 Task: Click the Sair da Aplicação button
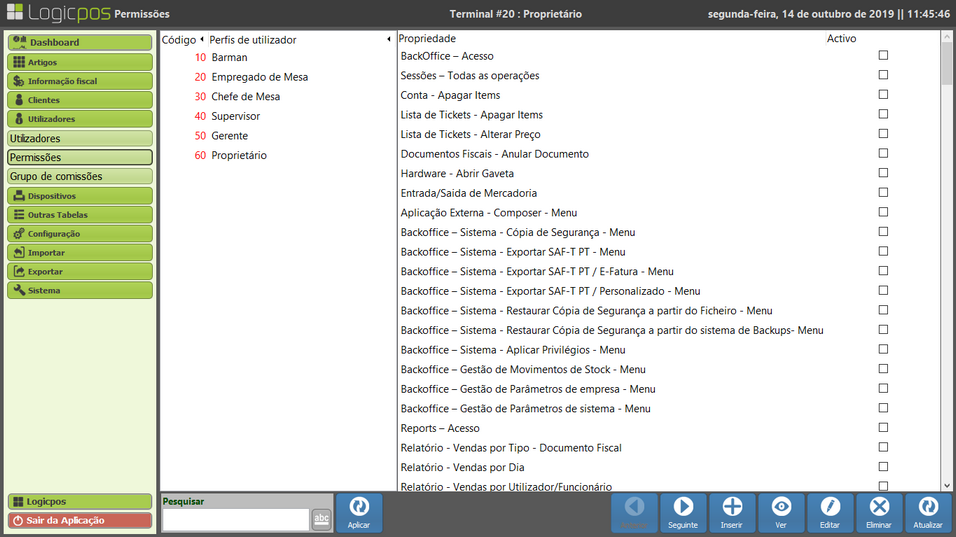[80, 520]
